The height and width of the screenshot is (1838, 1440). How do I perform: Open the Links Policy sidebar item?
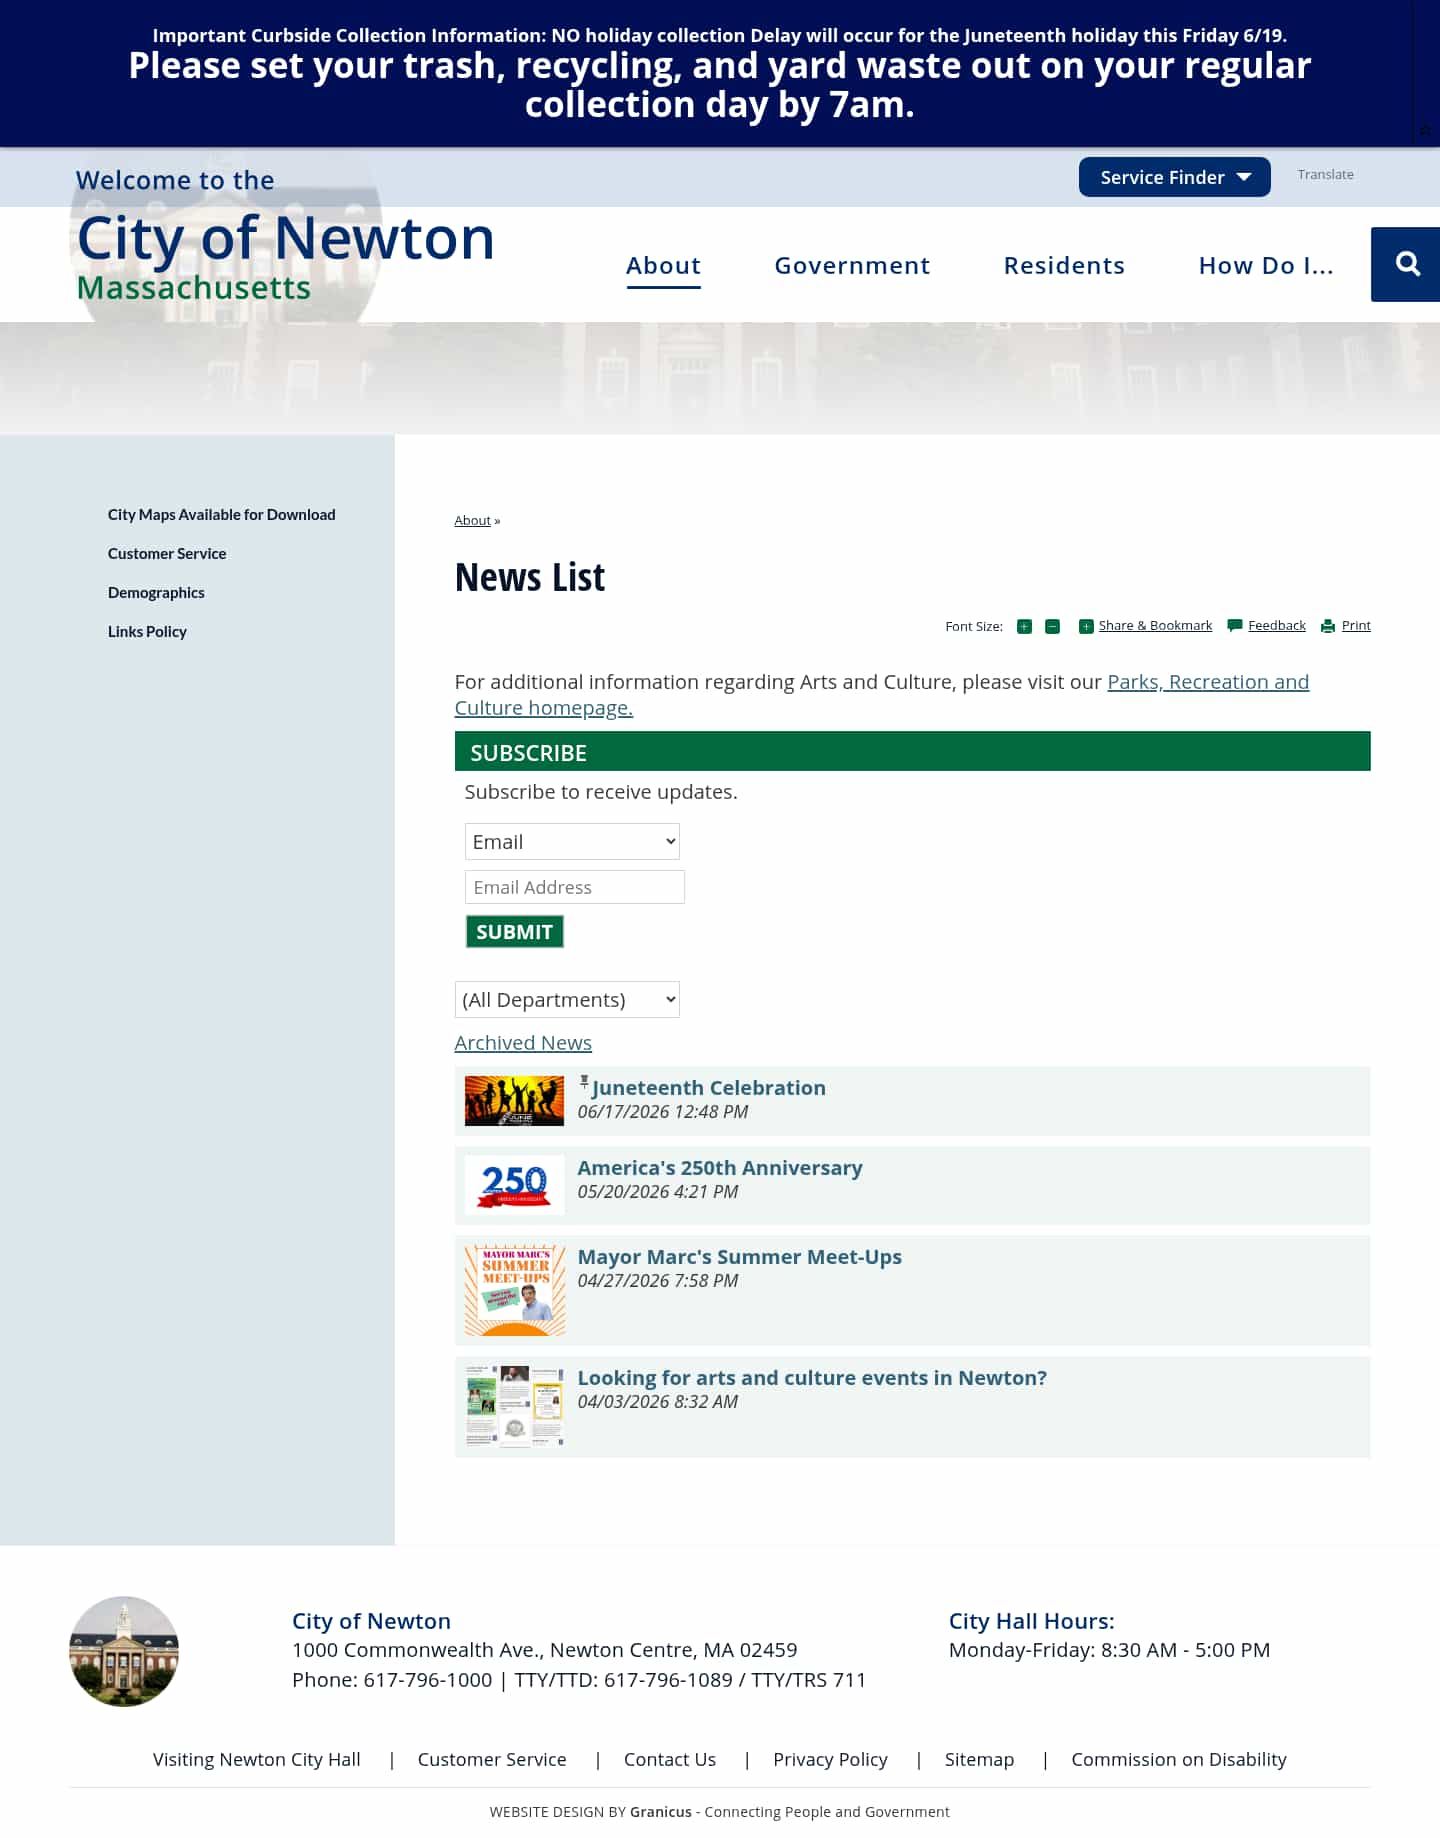pos(147,631)
